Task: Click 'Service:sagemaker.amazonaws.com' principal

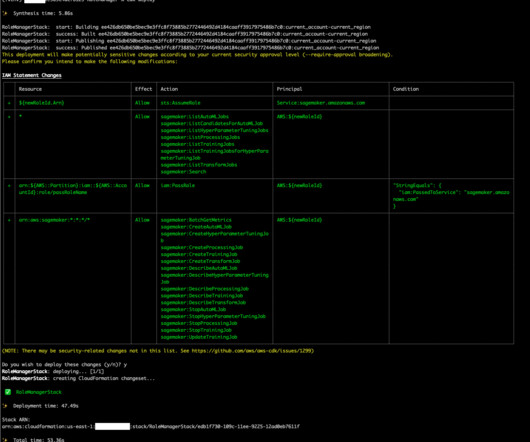Action: click(x=321, y=103)
